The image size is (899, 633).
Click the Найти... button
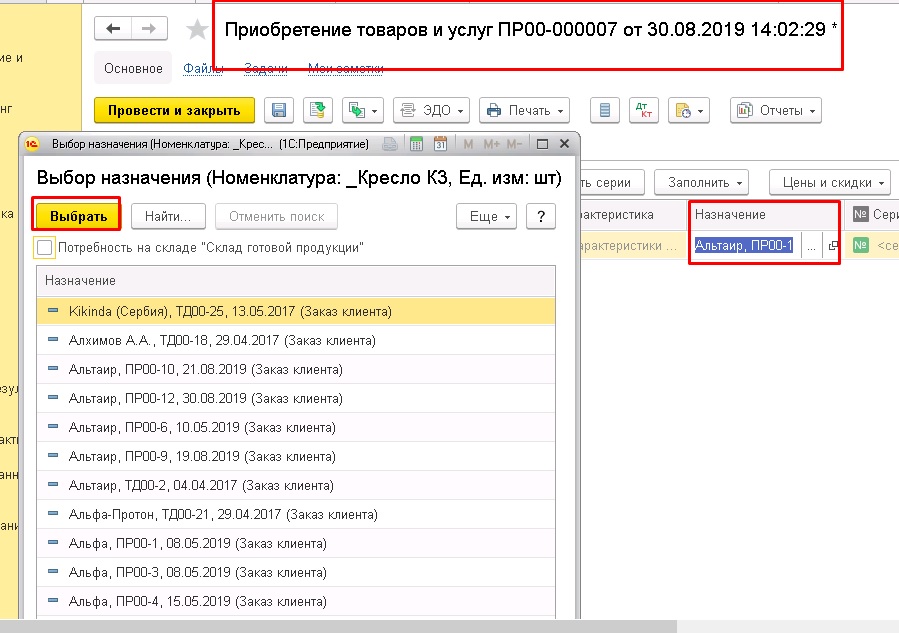coord(168,216)
